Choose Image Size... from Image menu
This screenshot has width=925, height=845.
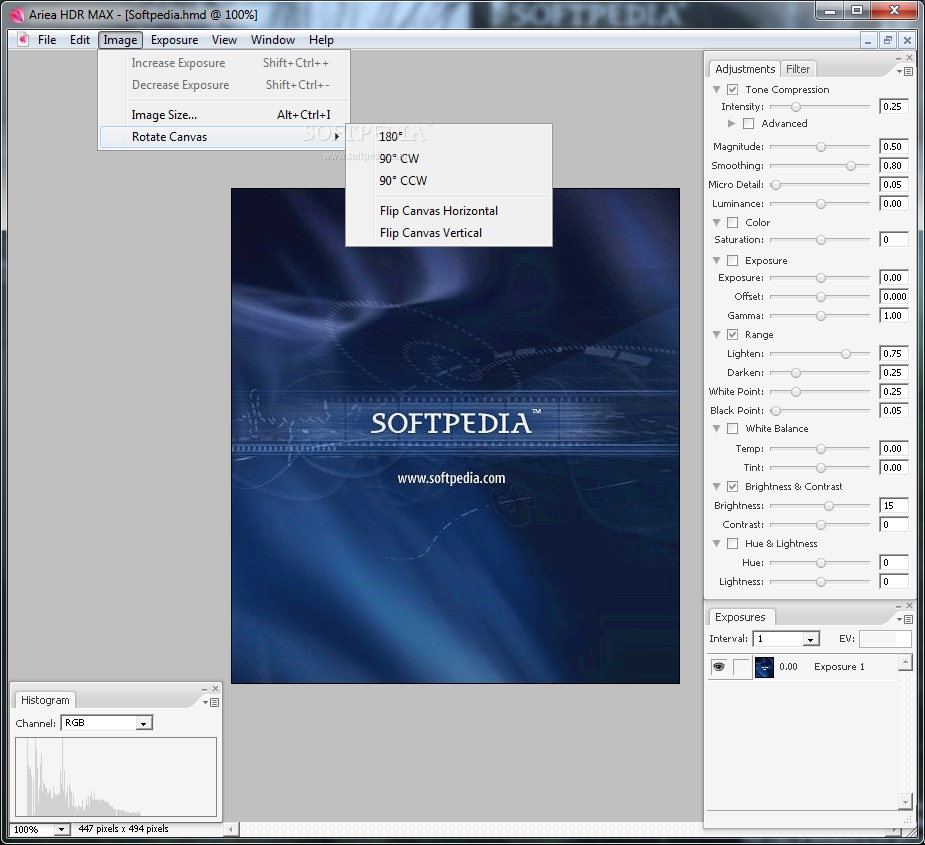(224, 115)
